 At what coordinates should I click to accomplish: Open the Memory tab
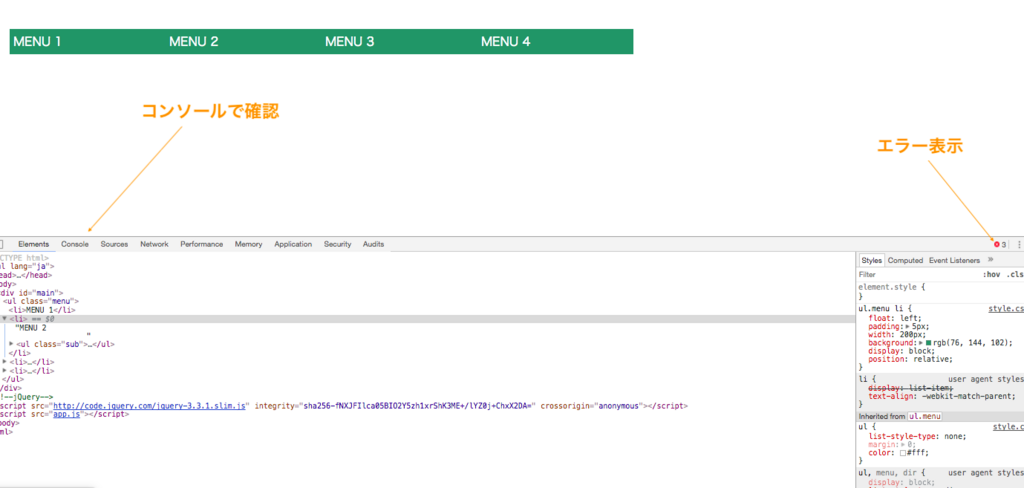pyautogui.click(x=249, y=244)
